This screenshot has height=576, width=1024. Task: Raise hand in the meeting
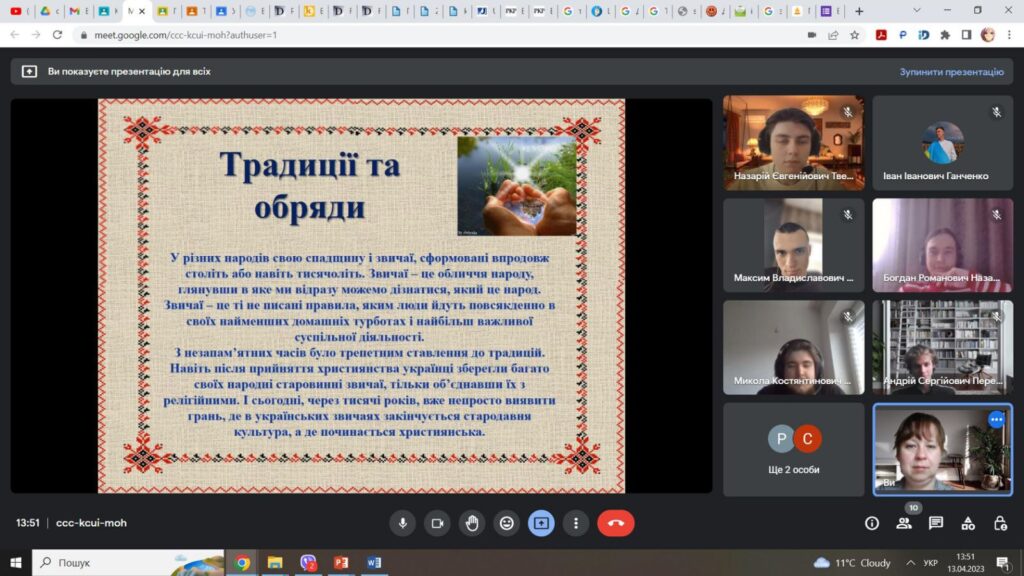[472, 523]
